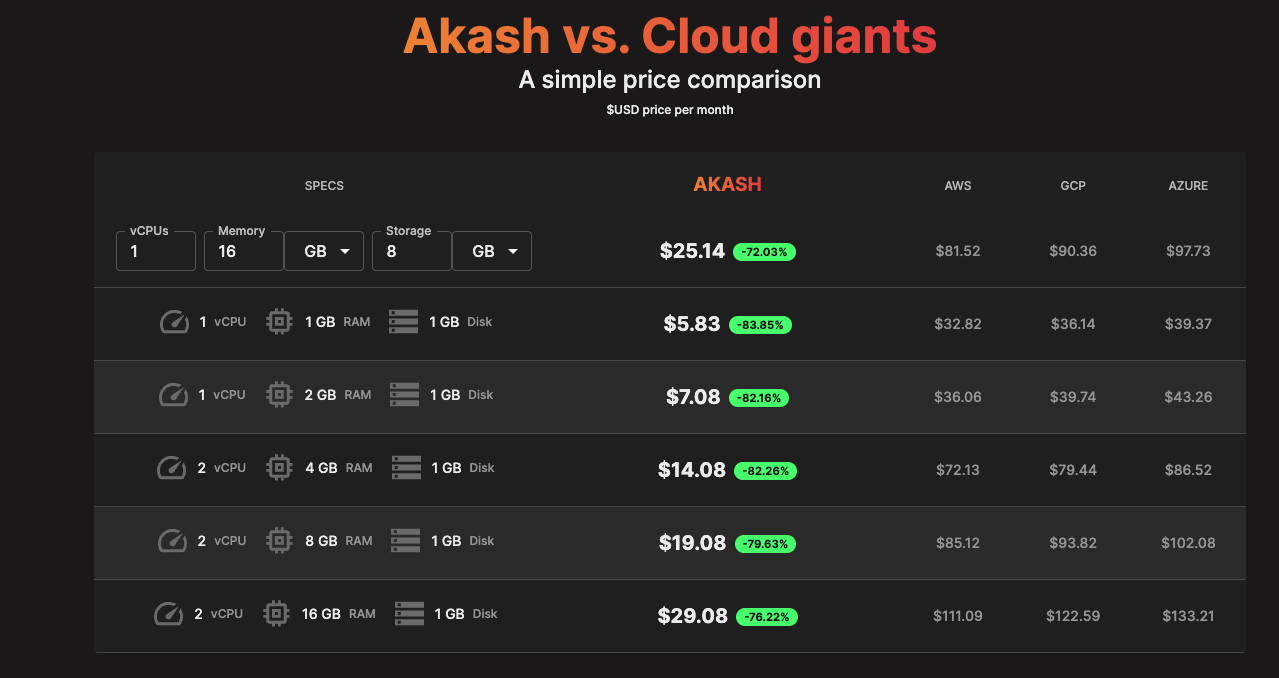Click the -72.03% savings badge
Screen dimensions: 1279x678
(765, 252)
